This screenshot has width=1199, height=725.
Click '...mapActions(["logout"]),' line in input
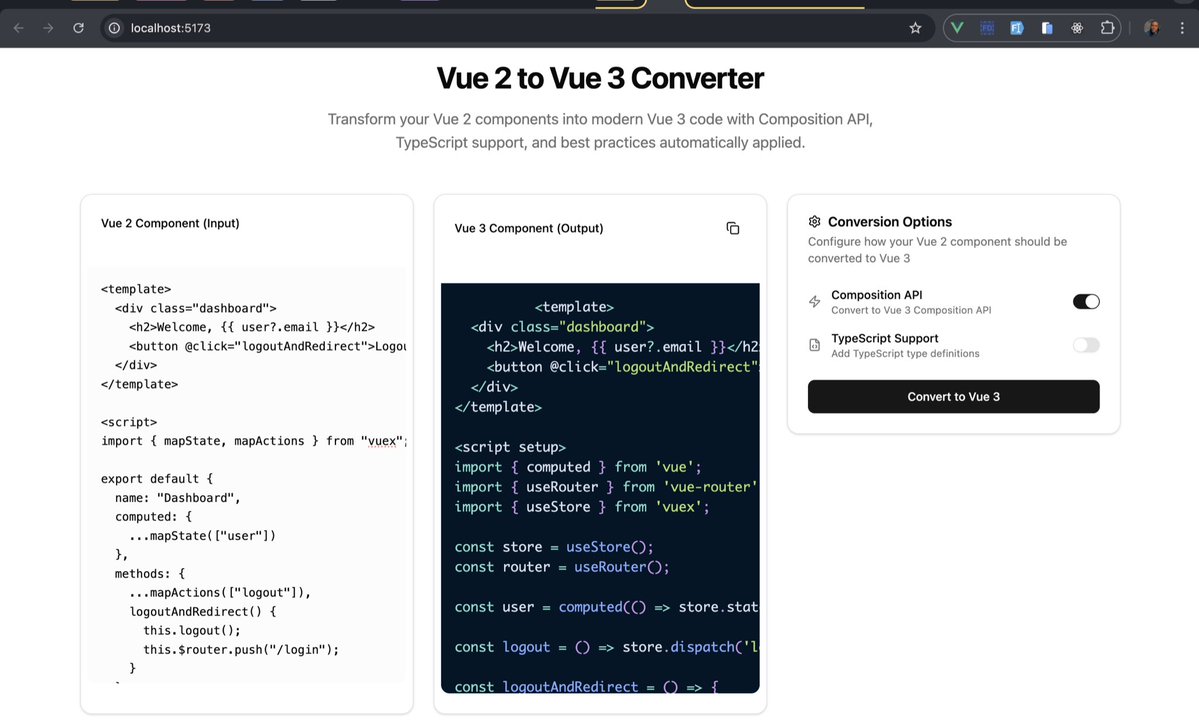click(x=220, y=593)
